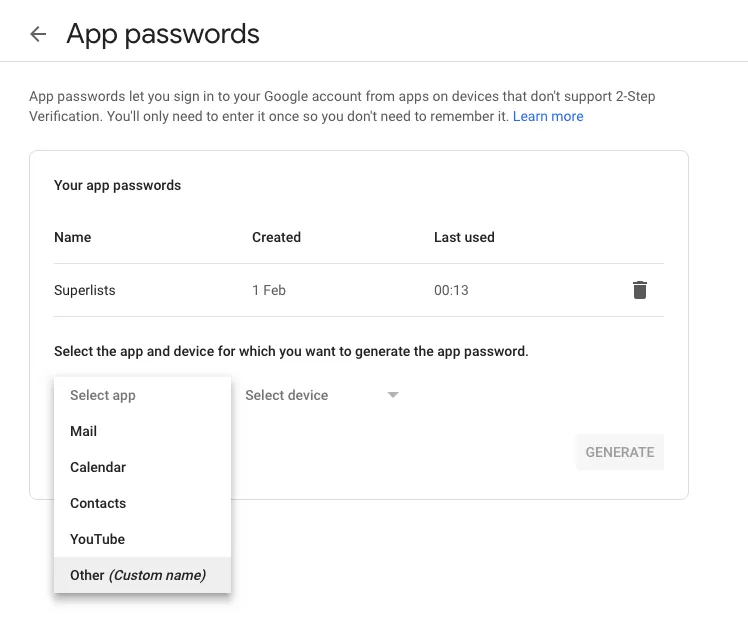Click the Select device text
Viewport: 748px width, 628px height.
tap(287, 395)
